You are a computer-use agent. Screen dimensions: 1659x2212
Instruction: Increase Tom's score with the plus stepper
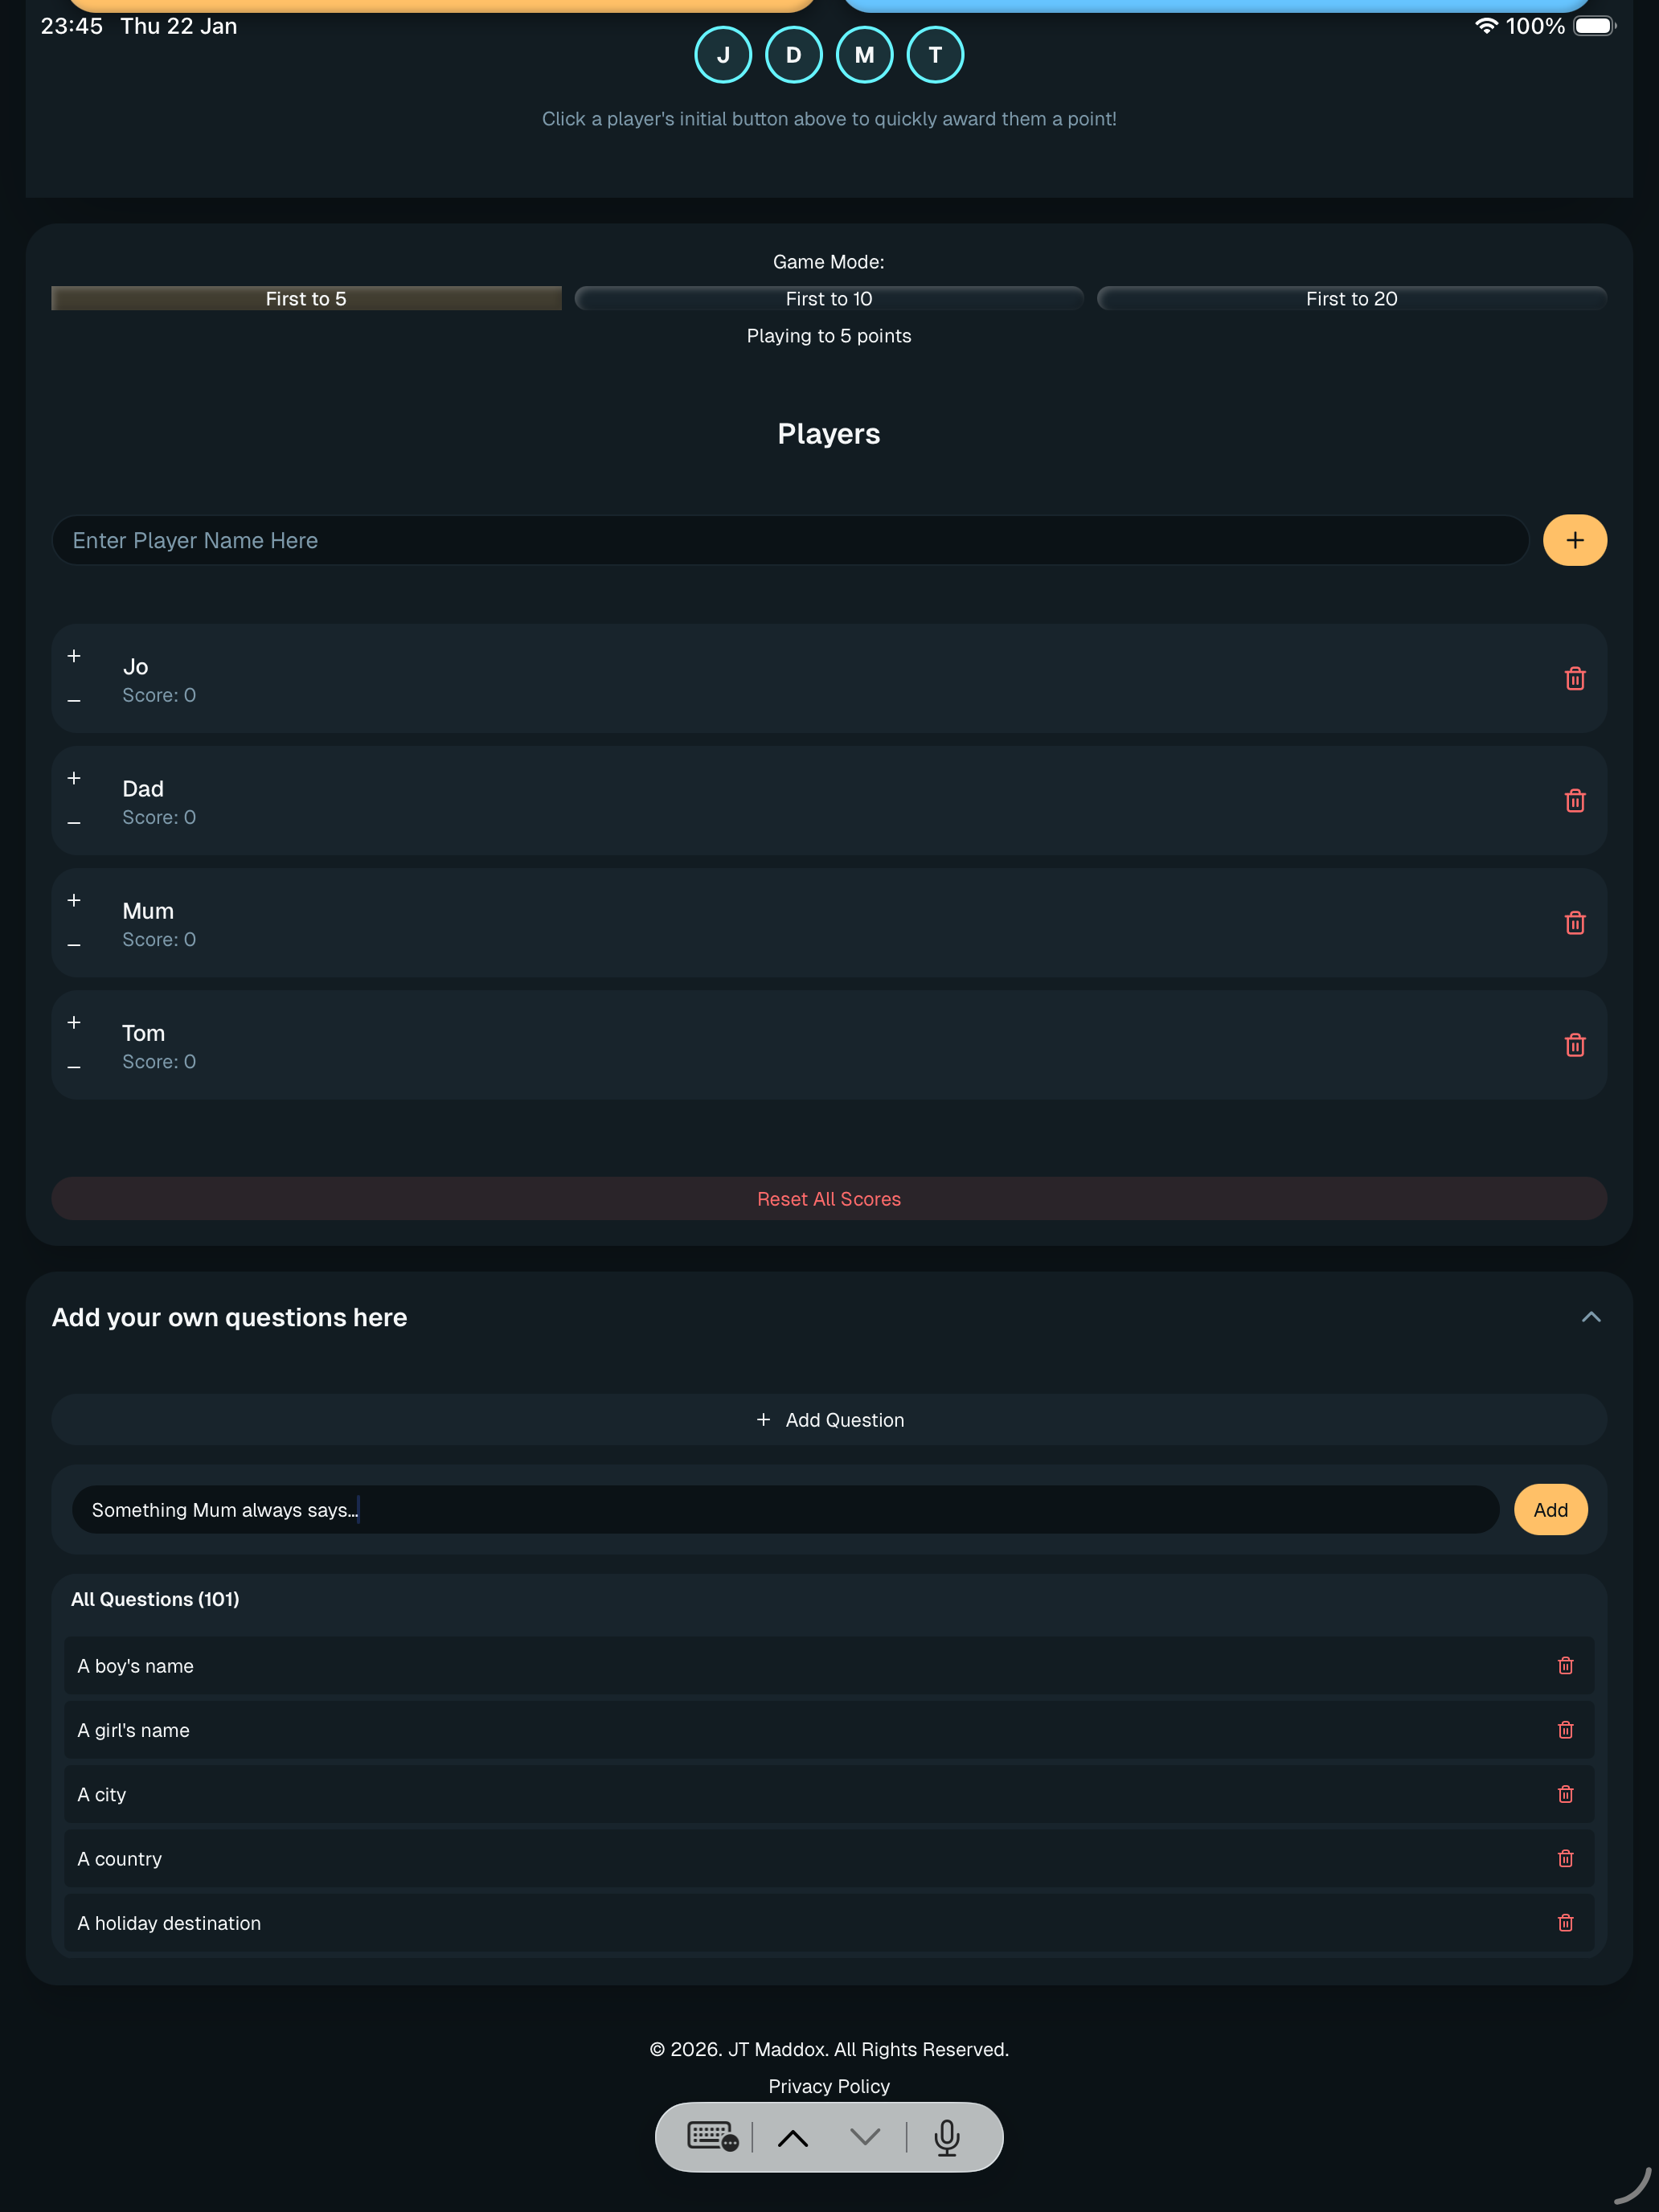click(x=74, y=1022)
